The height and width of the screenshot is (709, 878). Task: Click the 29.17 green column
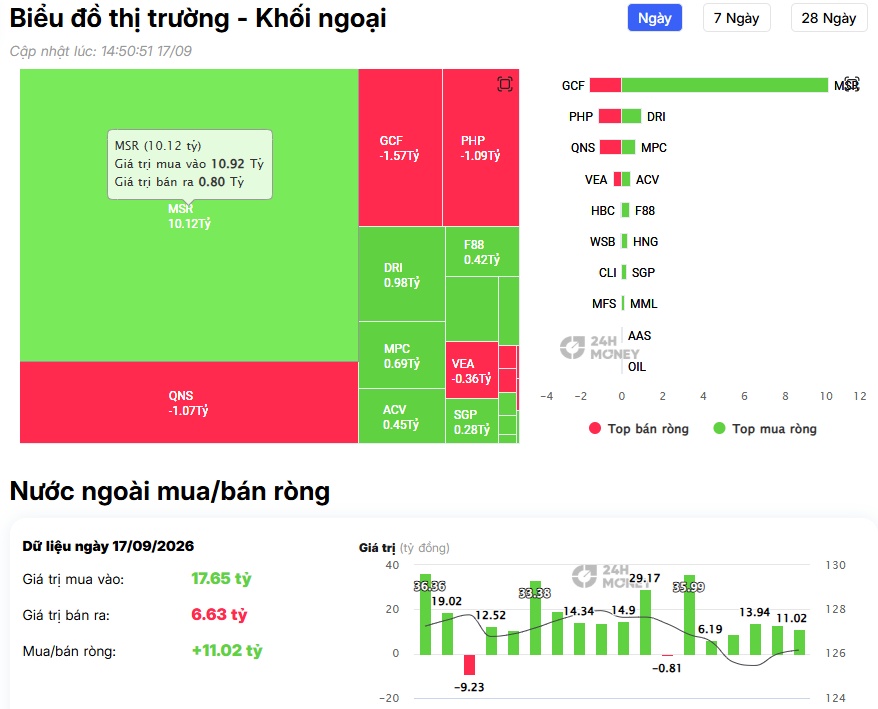[x=645, y=622]
